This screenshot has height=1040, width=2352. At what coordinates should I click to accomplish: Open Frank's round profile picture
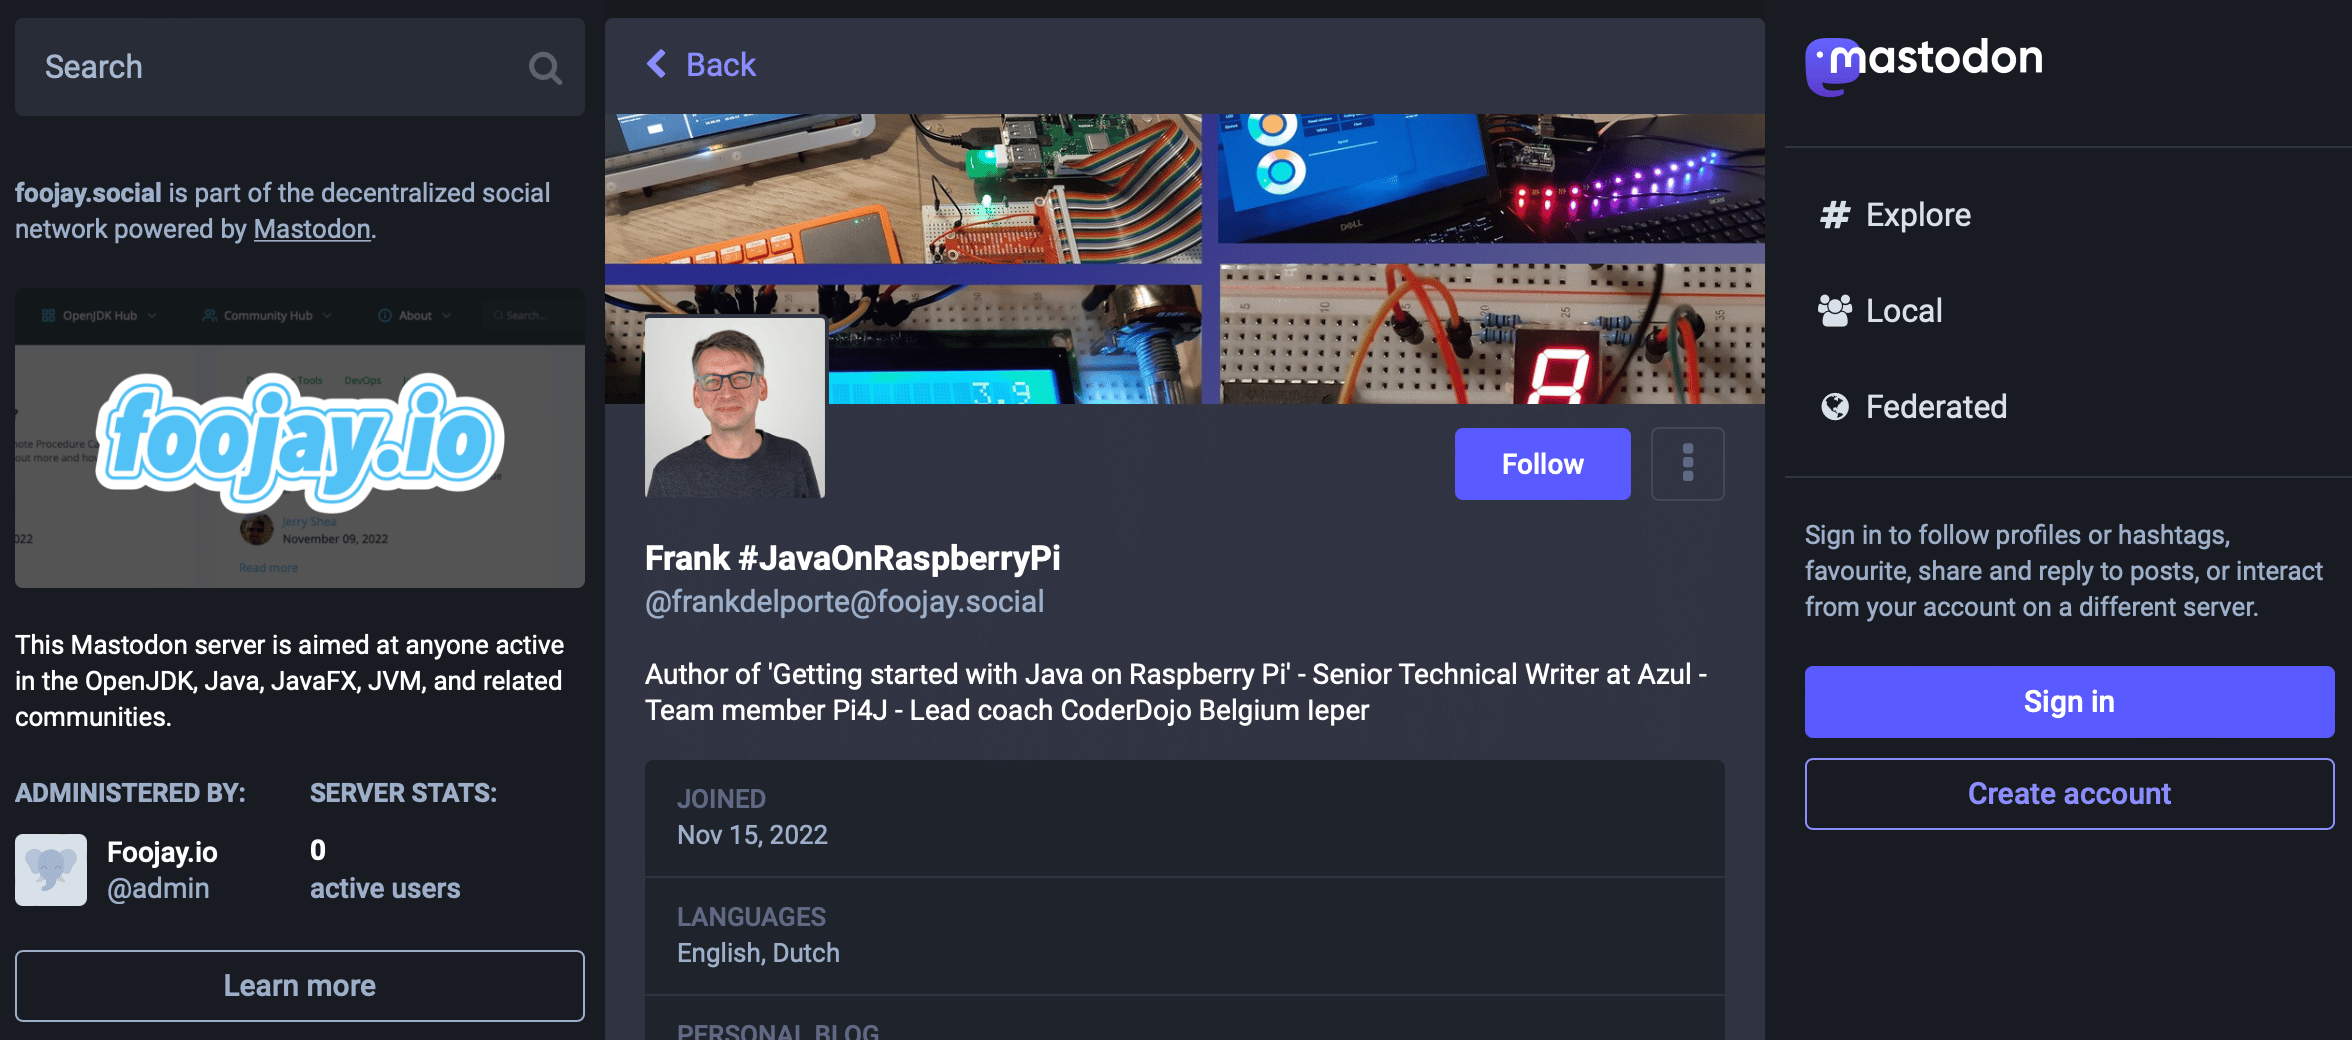733,404
